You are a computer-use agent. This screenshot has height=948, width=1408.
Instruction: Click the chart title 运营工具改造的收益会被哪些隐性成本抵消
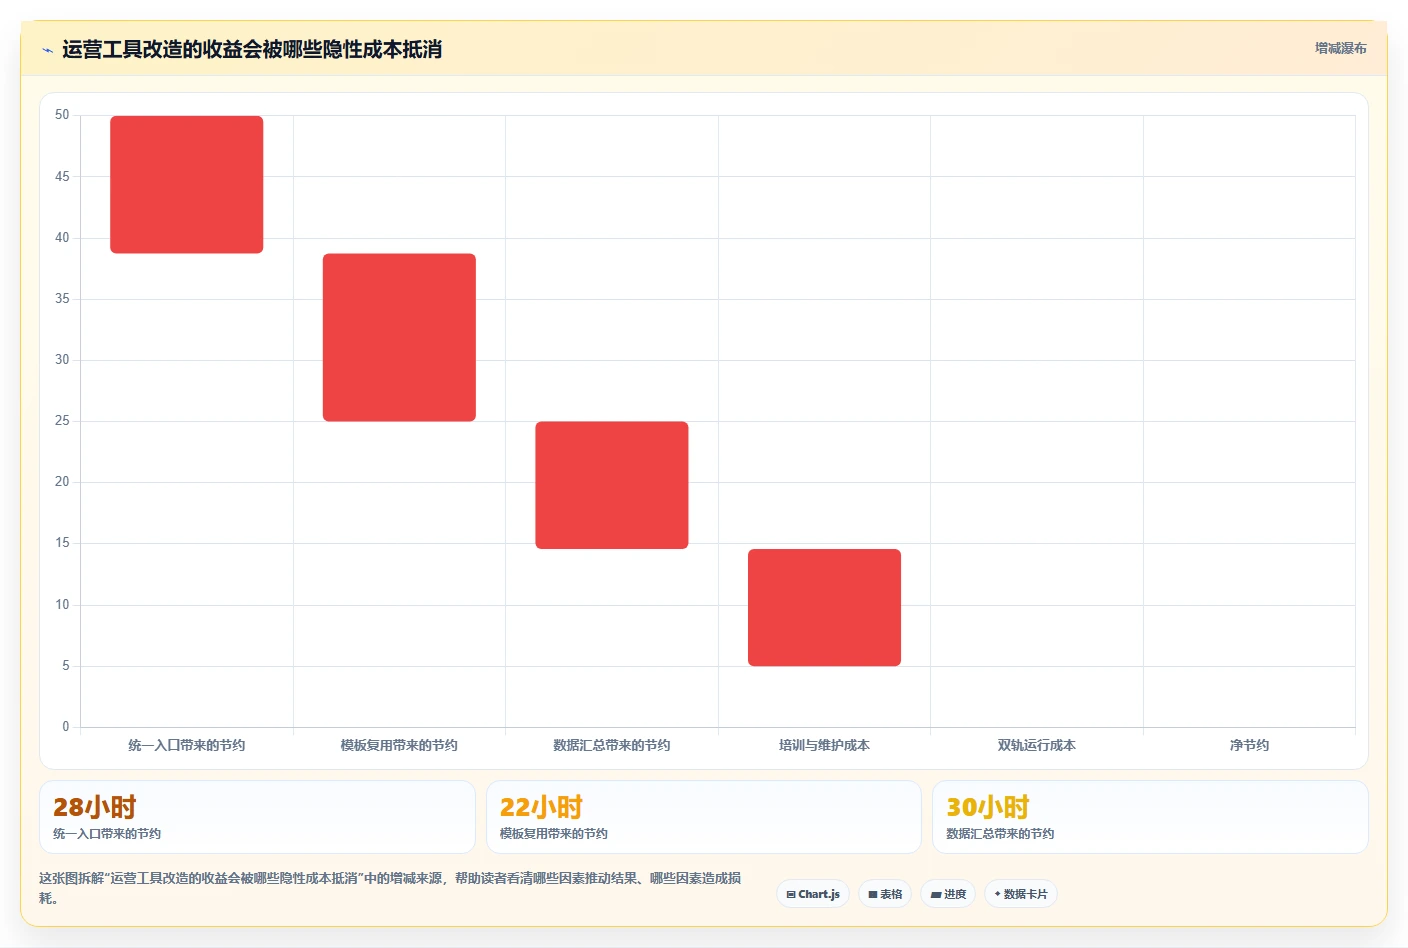[x=252, y=49]
